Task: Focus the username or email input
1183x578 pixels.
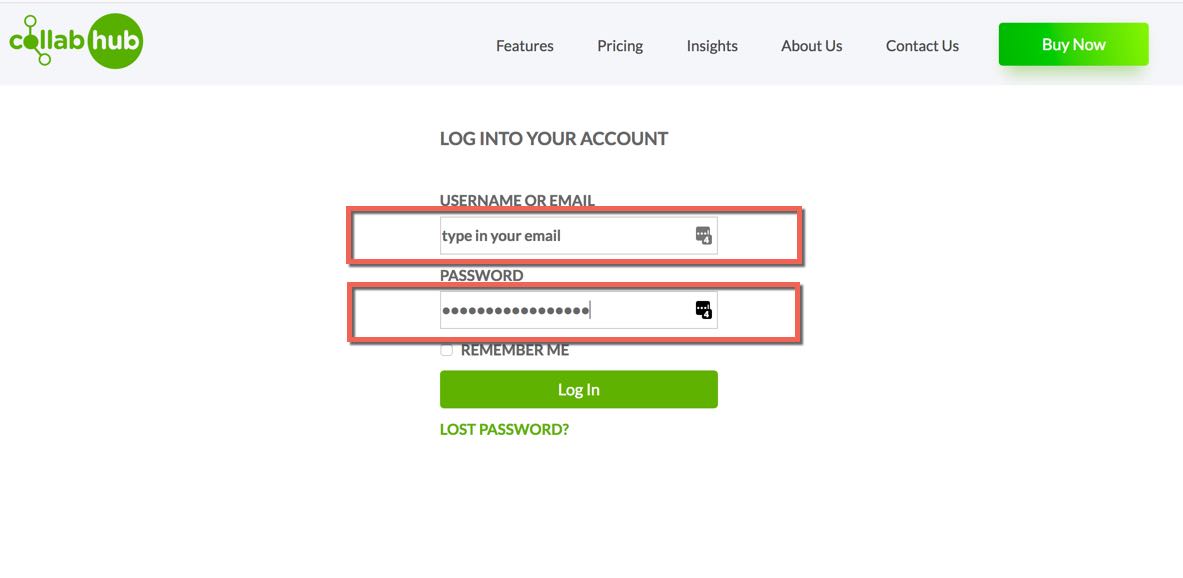Action: [x=579, y=235]
